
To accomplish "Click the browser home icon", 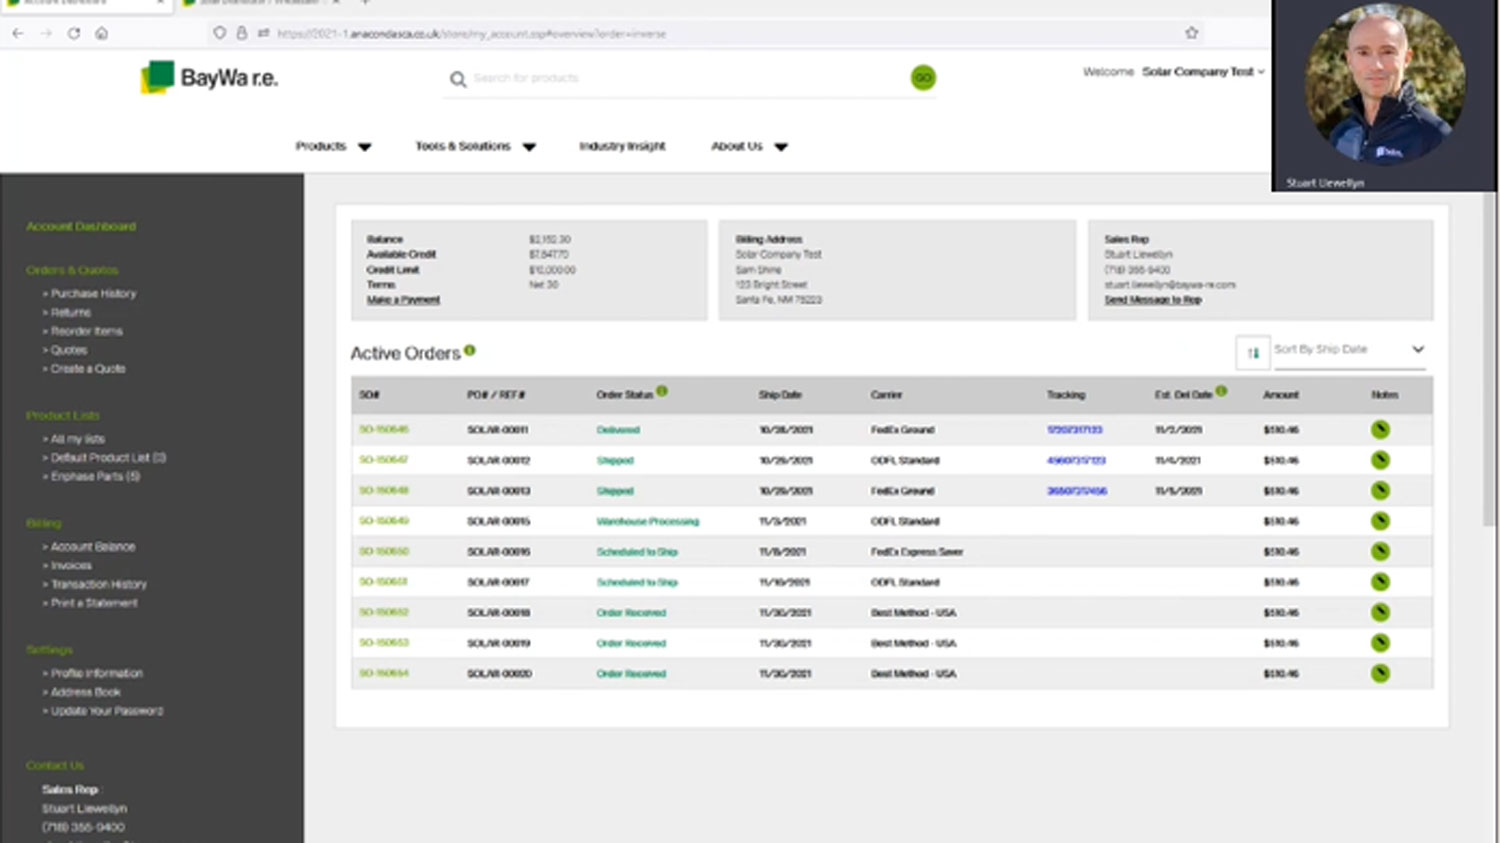I will (x=102, y=33).
